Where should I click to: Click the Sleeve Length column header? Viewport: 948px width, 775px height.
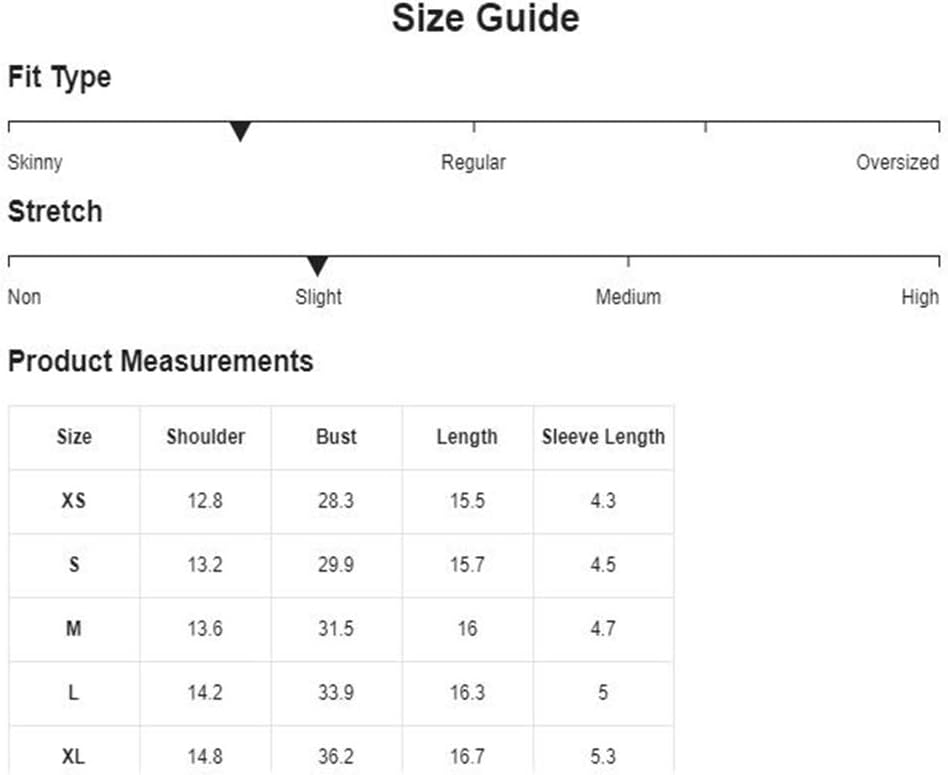click(603, 436)
